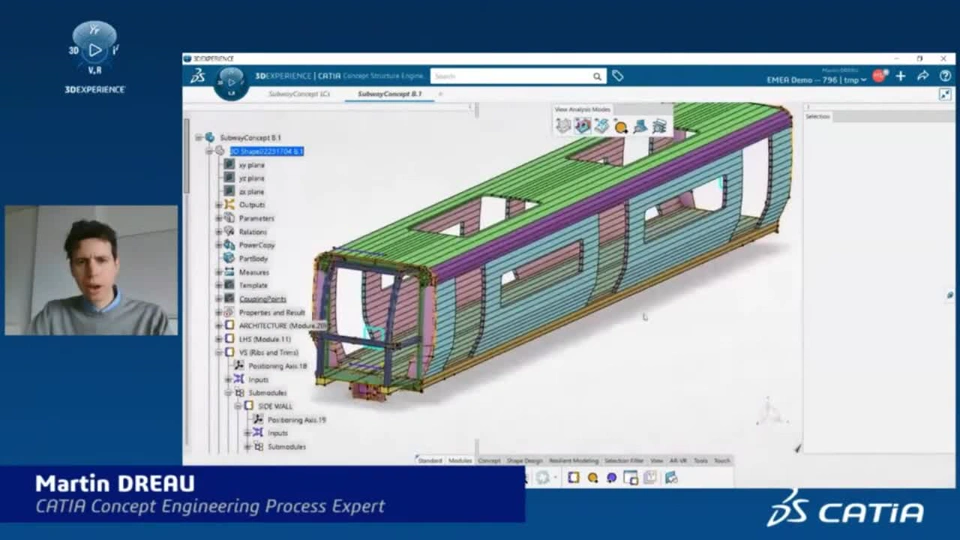Open the Modules toolbar tab
The height and width of the screenshot is (540, 960).
point(460,460)
